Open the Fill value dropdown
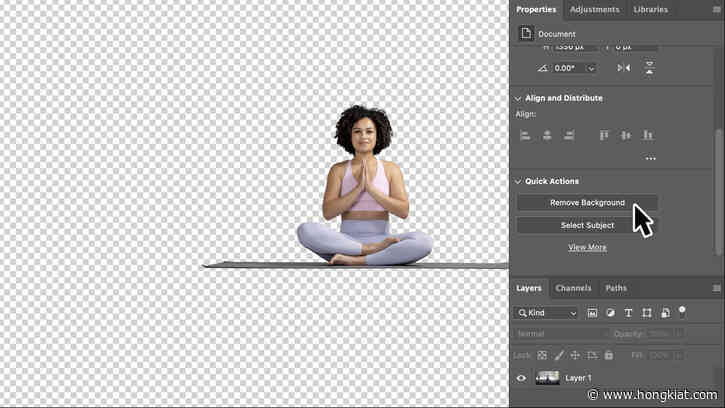This screenshot has height=408, width=725. coord(679,355)
